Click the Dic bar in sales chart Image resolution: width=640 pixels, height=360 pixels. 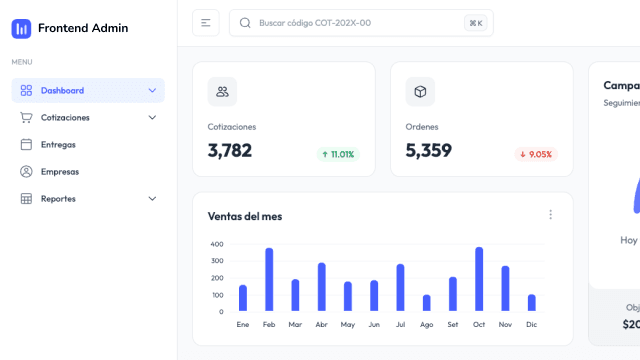(531, 303)
